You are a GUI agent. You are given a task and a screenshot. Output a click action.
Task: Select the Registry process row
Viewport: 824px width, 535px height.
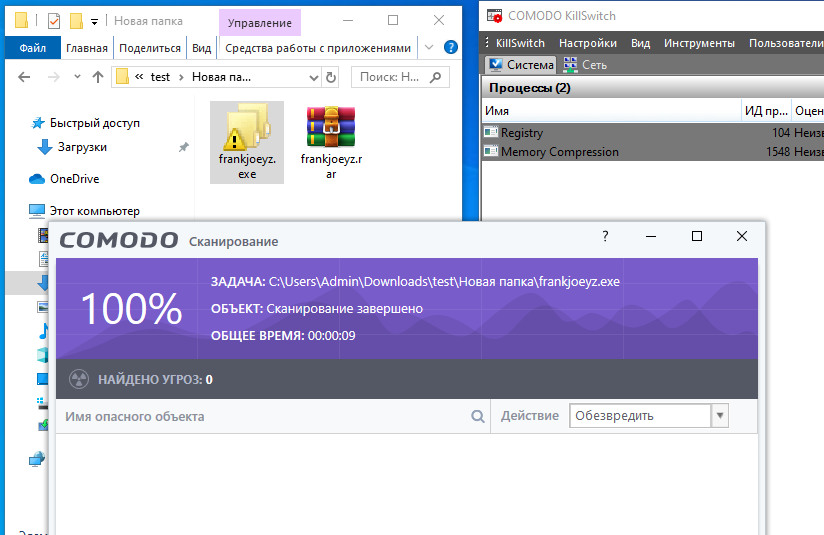click(653, 133)
